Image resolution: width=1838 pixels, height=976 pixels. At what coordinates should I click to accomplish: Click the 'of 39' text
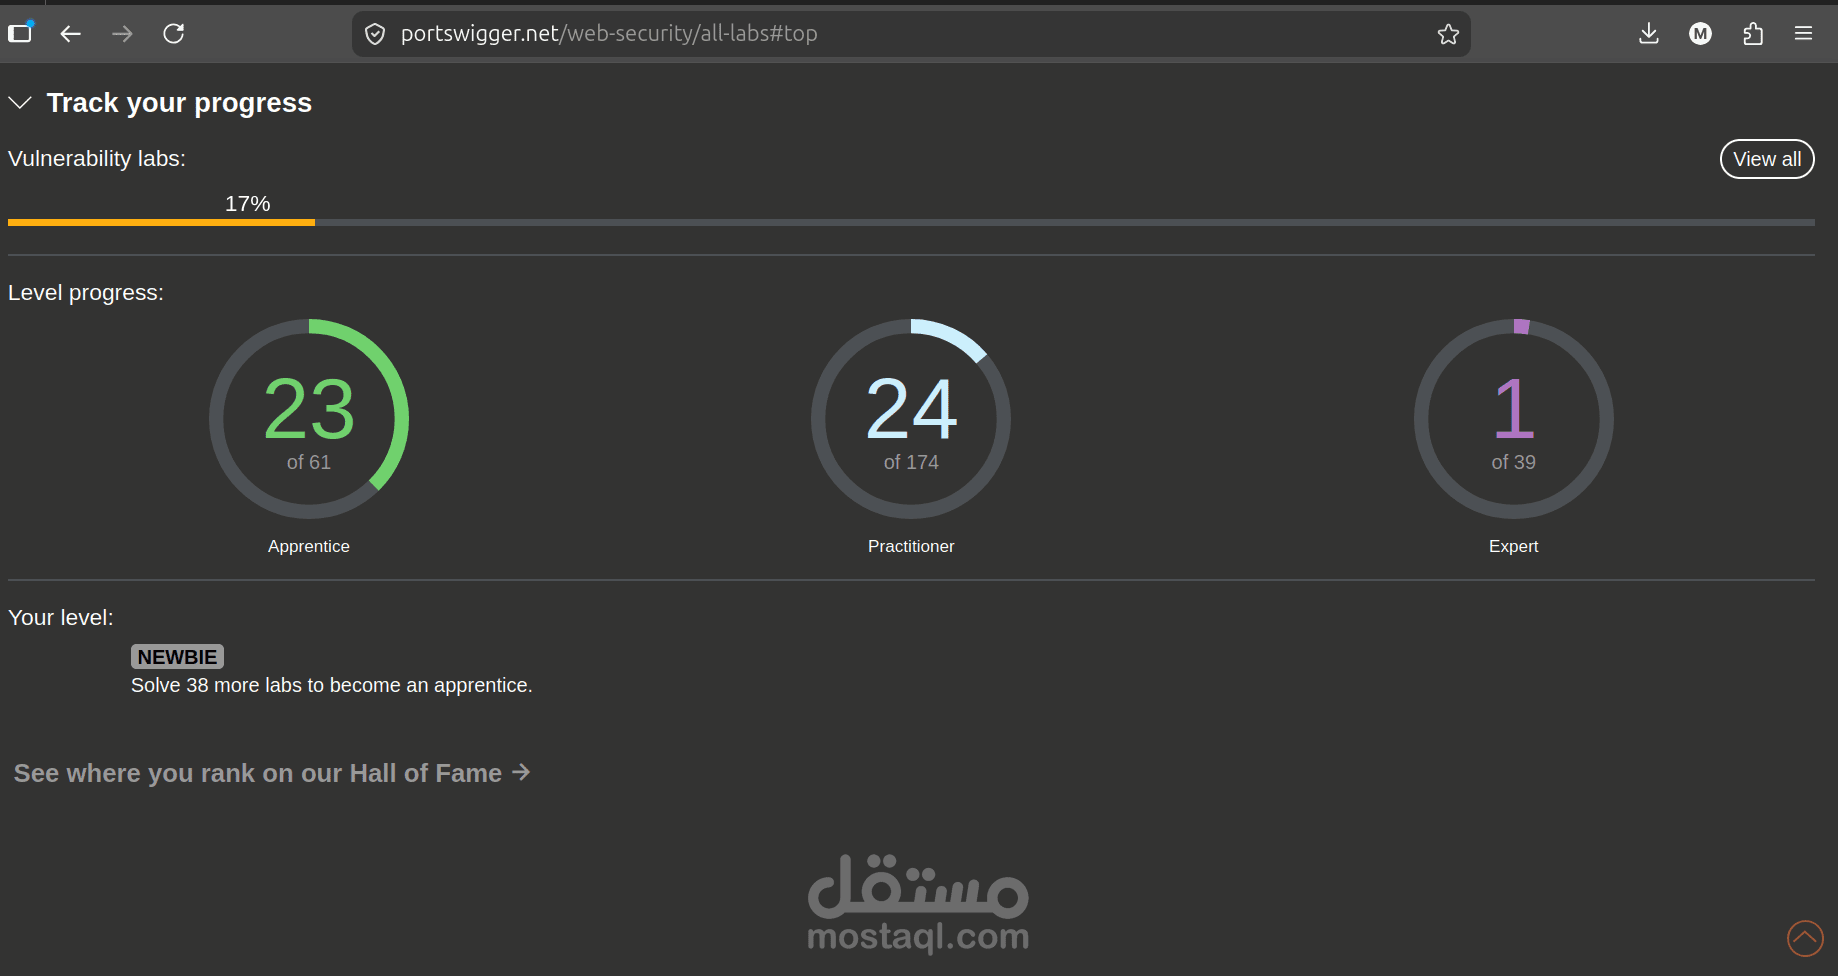[x=1514, y=462]
